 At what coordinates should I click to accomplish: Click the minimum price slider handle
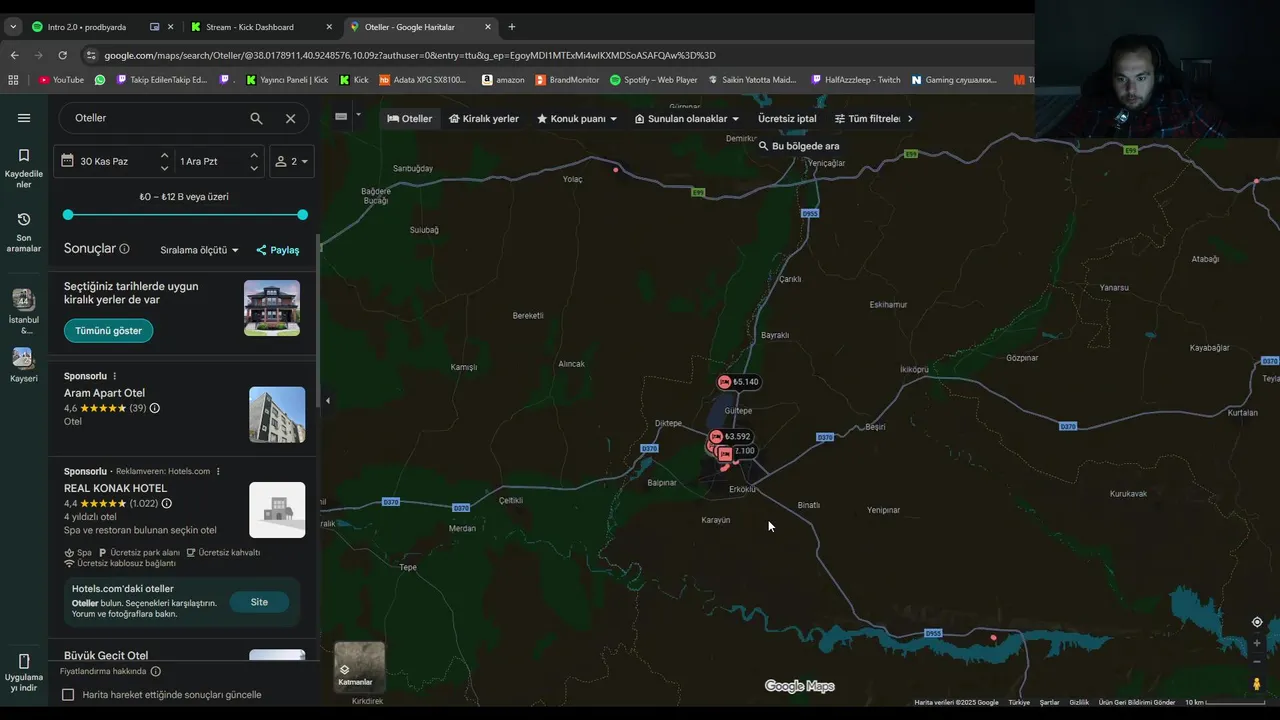(x=68, y=215)
